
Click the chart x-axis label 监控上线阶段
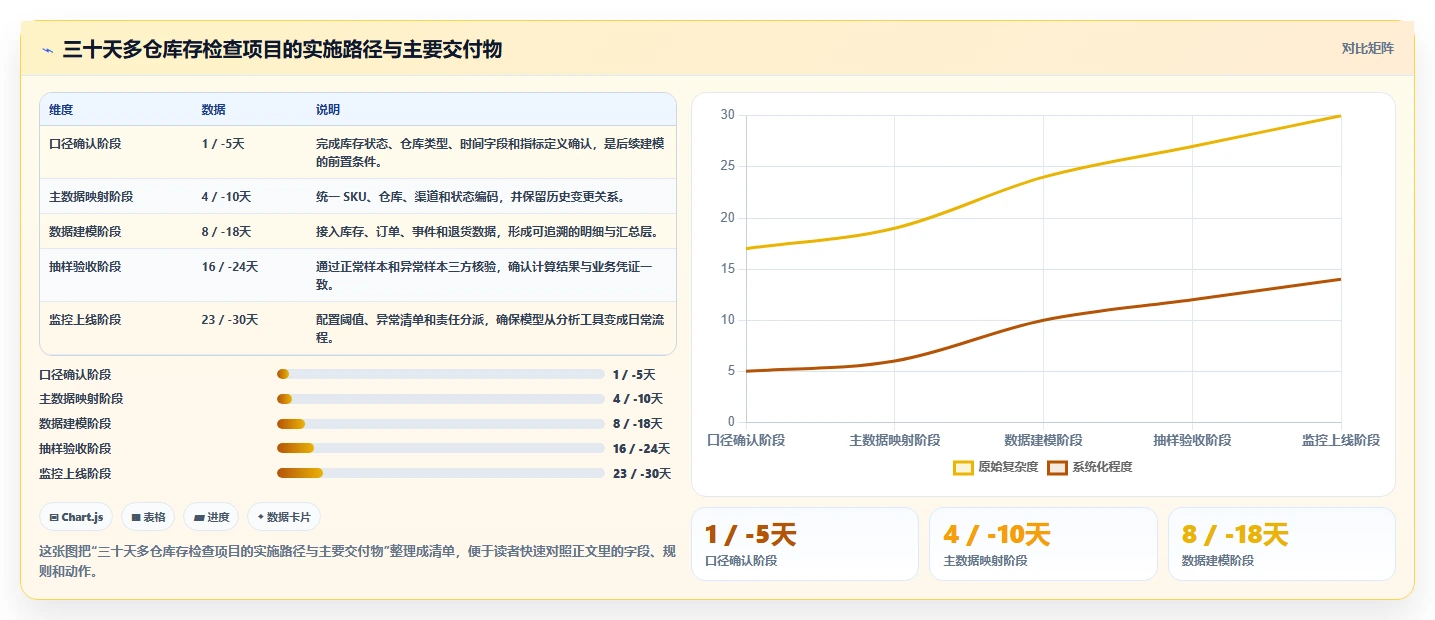click(1341, 440)
